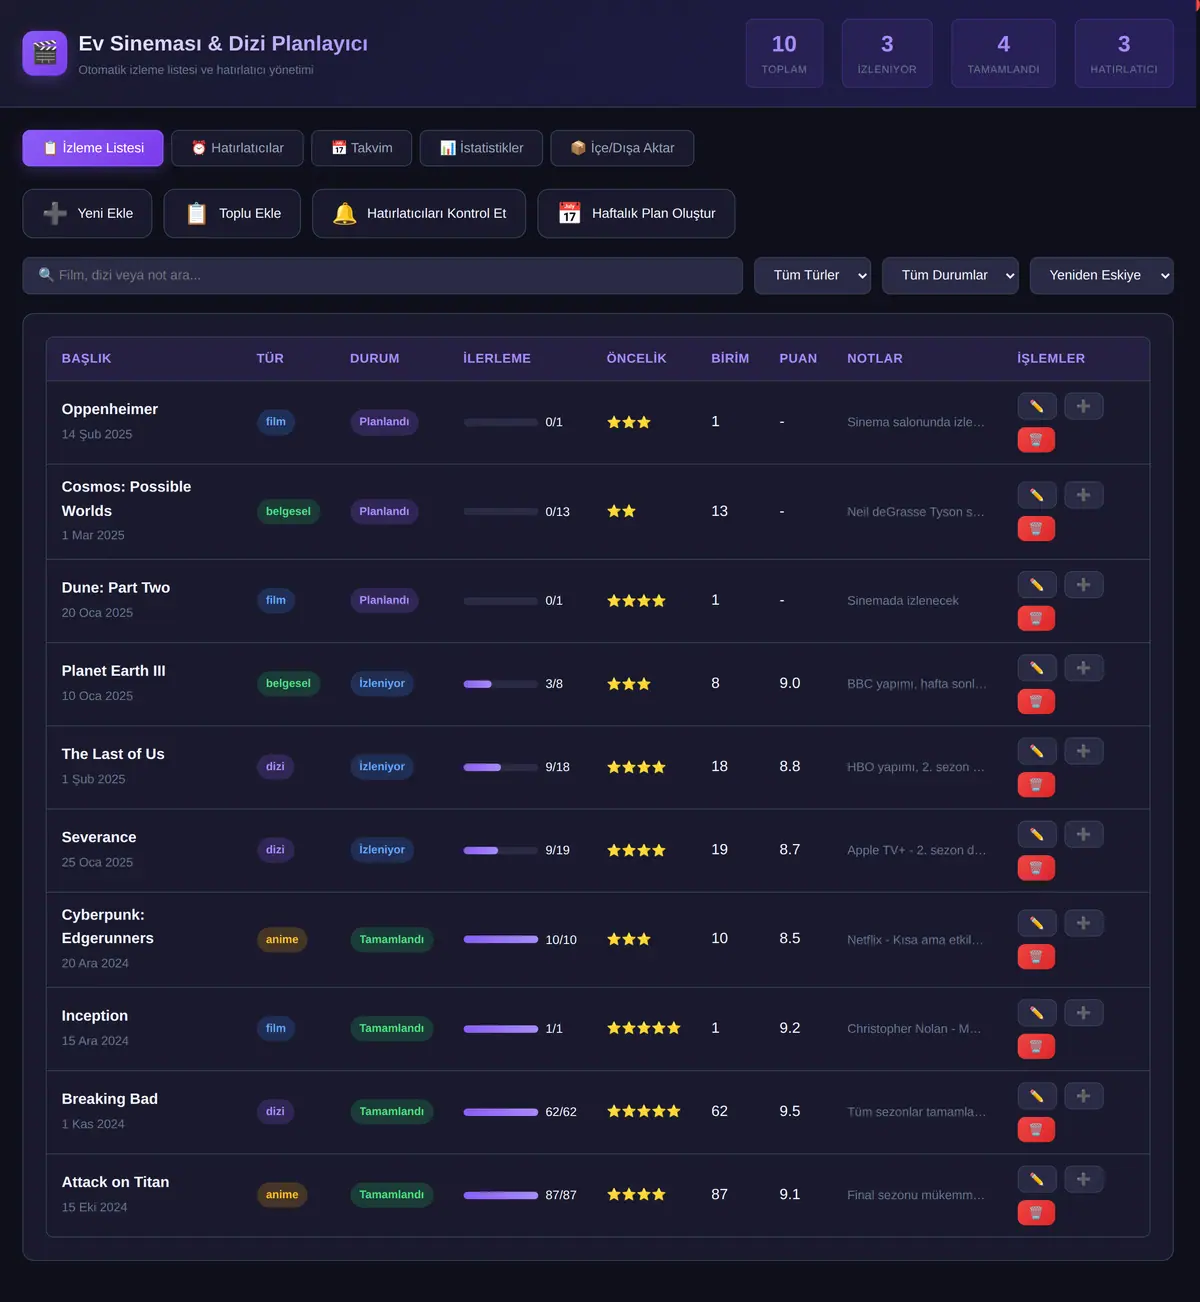Add progress for Cosmos: Possible Worlds
Image resolution: width=1200 pixels, height=1302 pixels.
[x=1083, y=495]
